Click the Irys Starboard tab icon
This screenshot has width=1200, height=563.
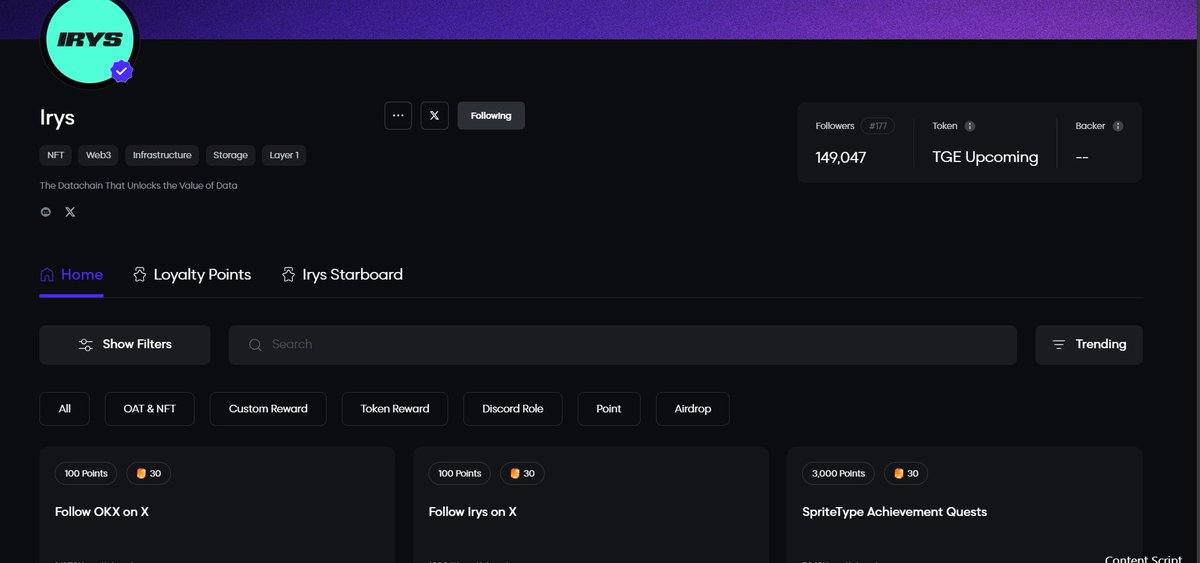click(x=289, y=274)
